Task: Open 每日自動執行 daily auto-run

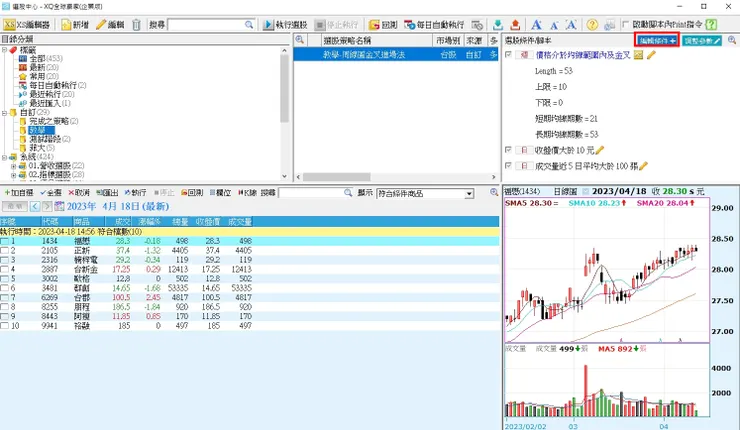Action: point(434,25)
